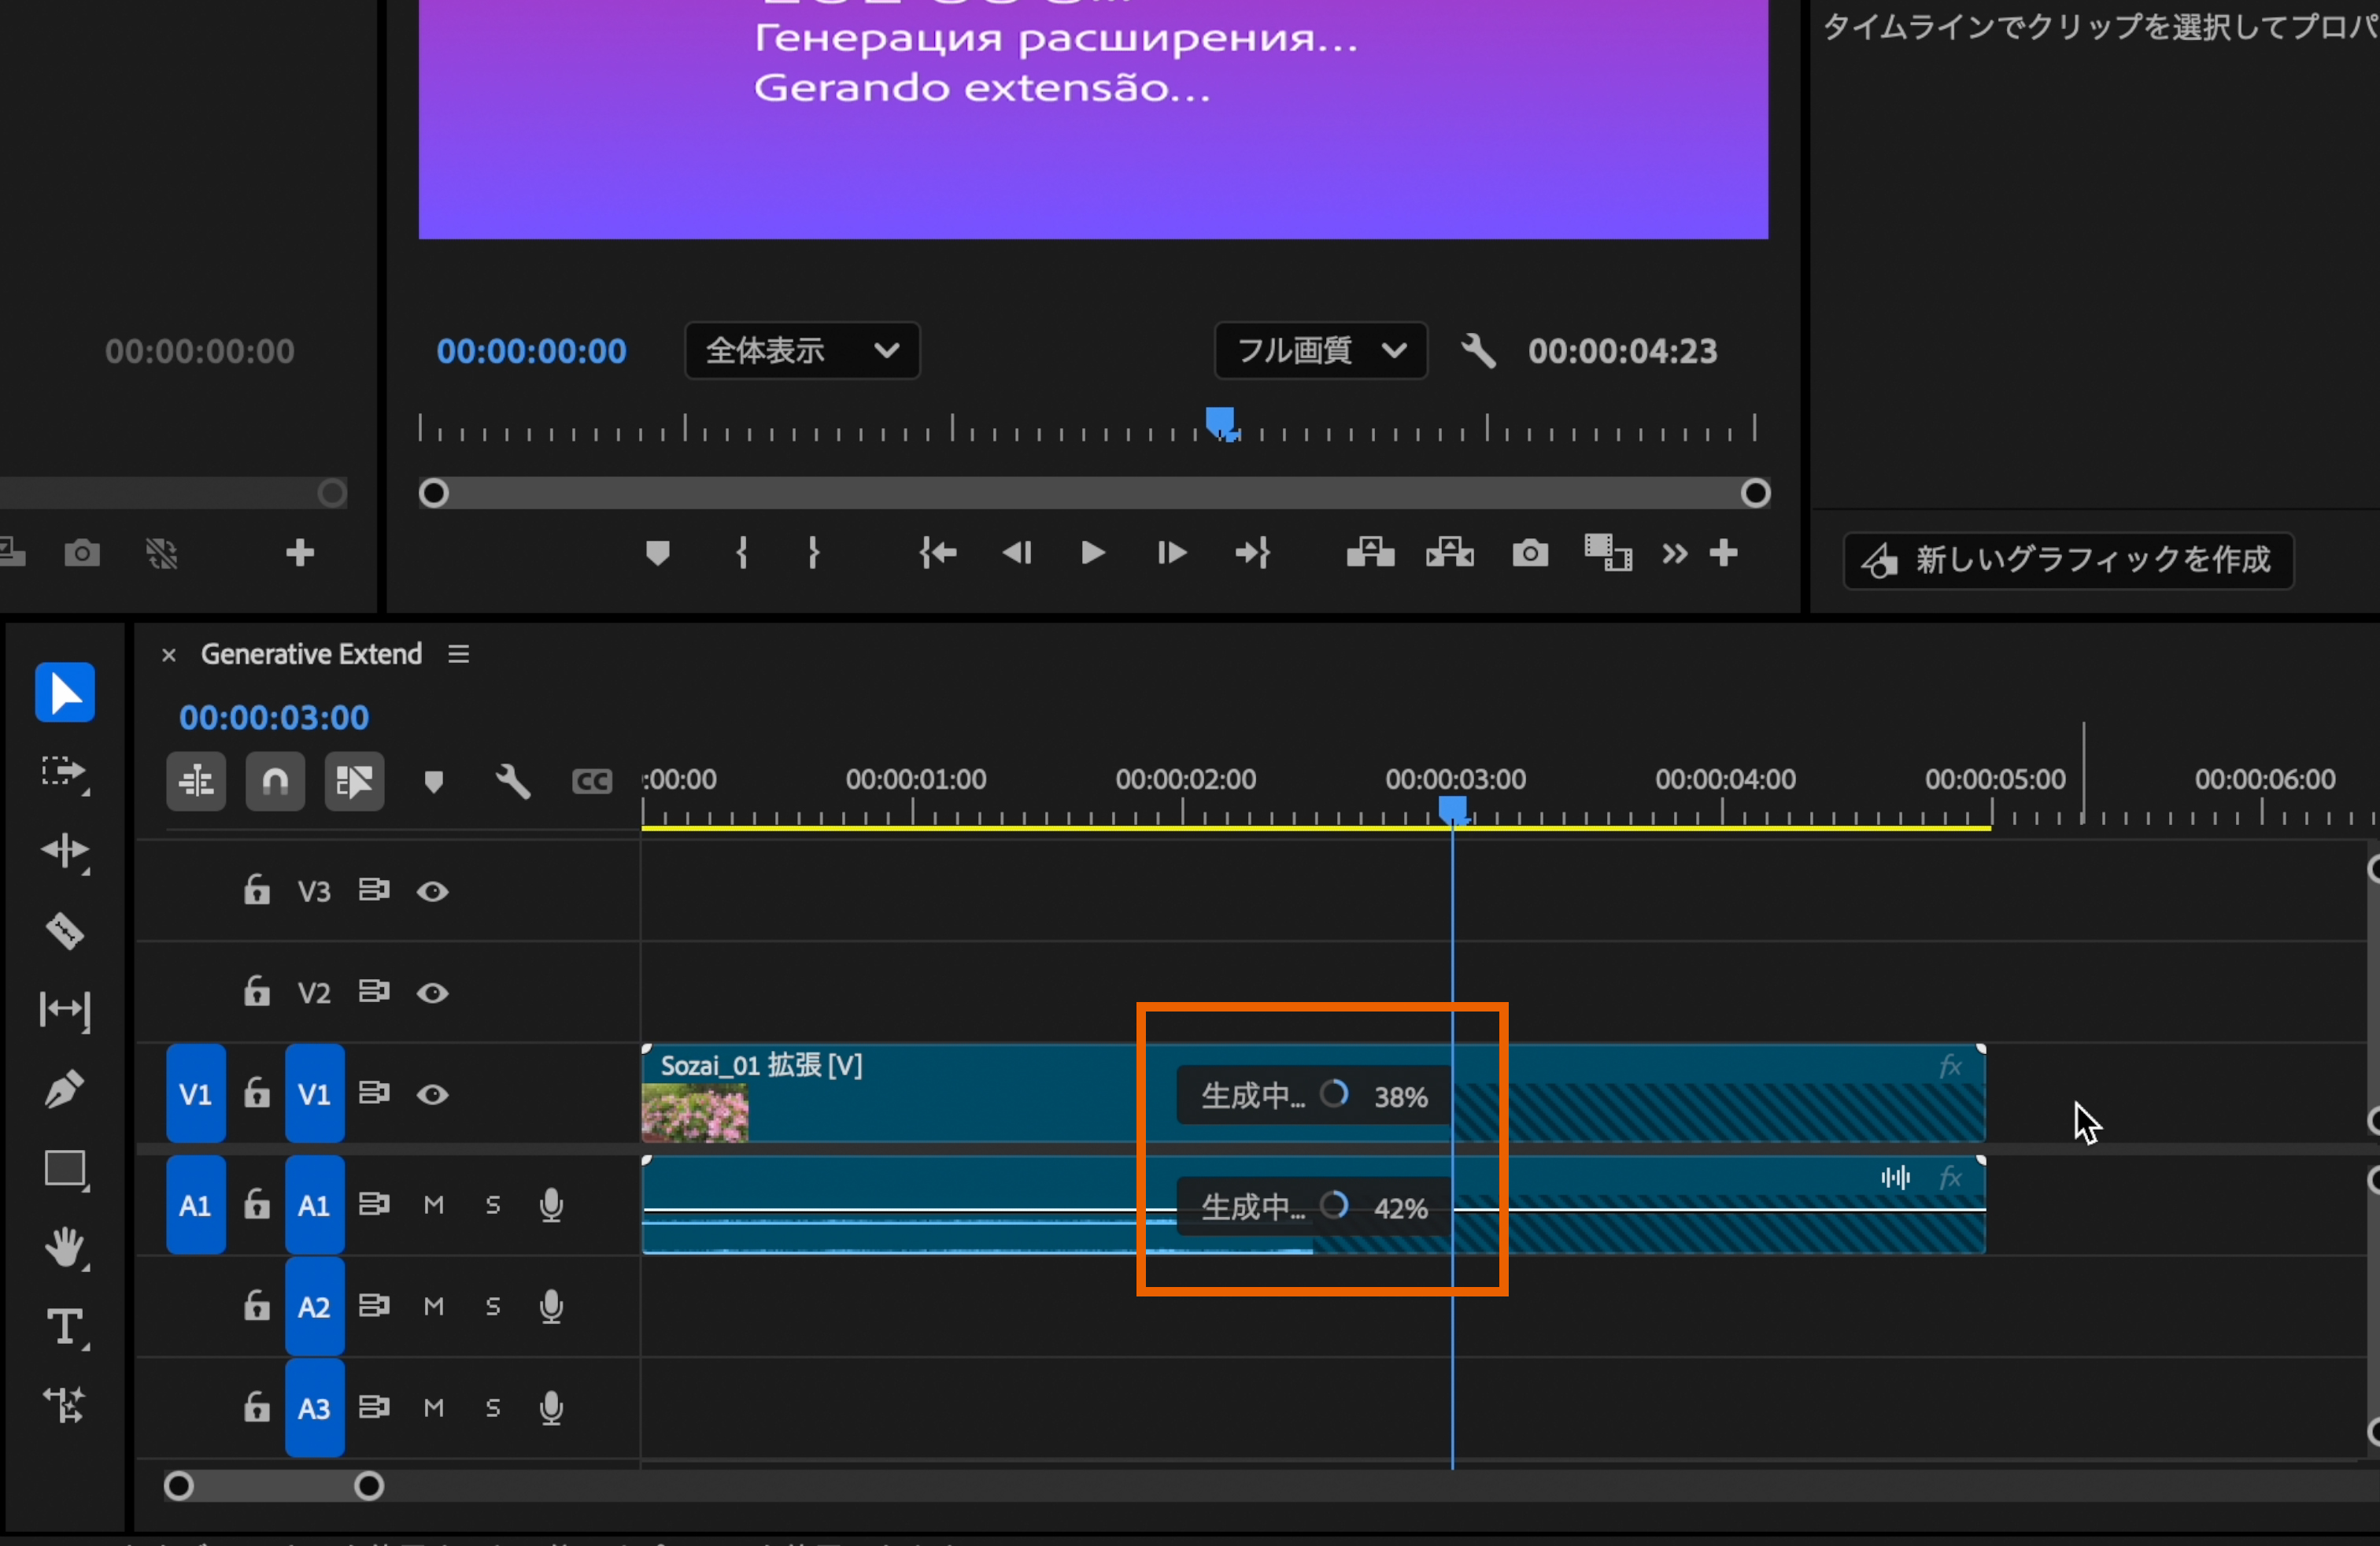This screenshot has width=2380, height=1546.
Task: Click Export Frame camera icon in monitor
Action: coord(1529,553)
